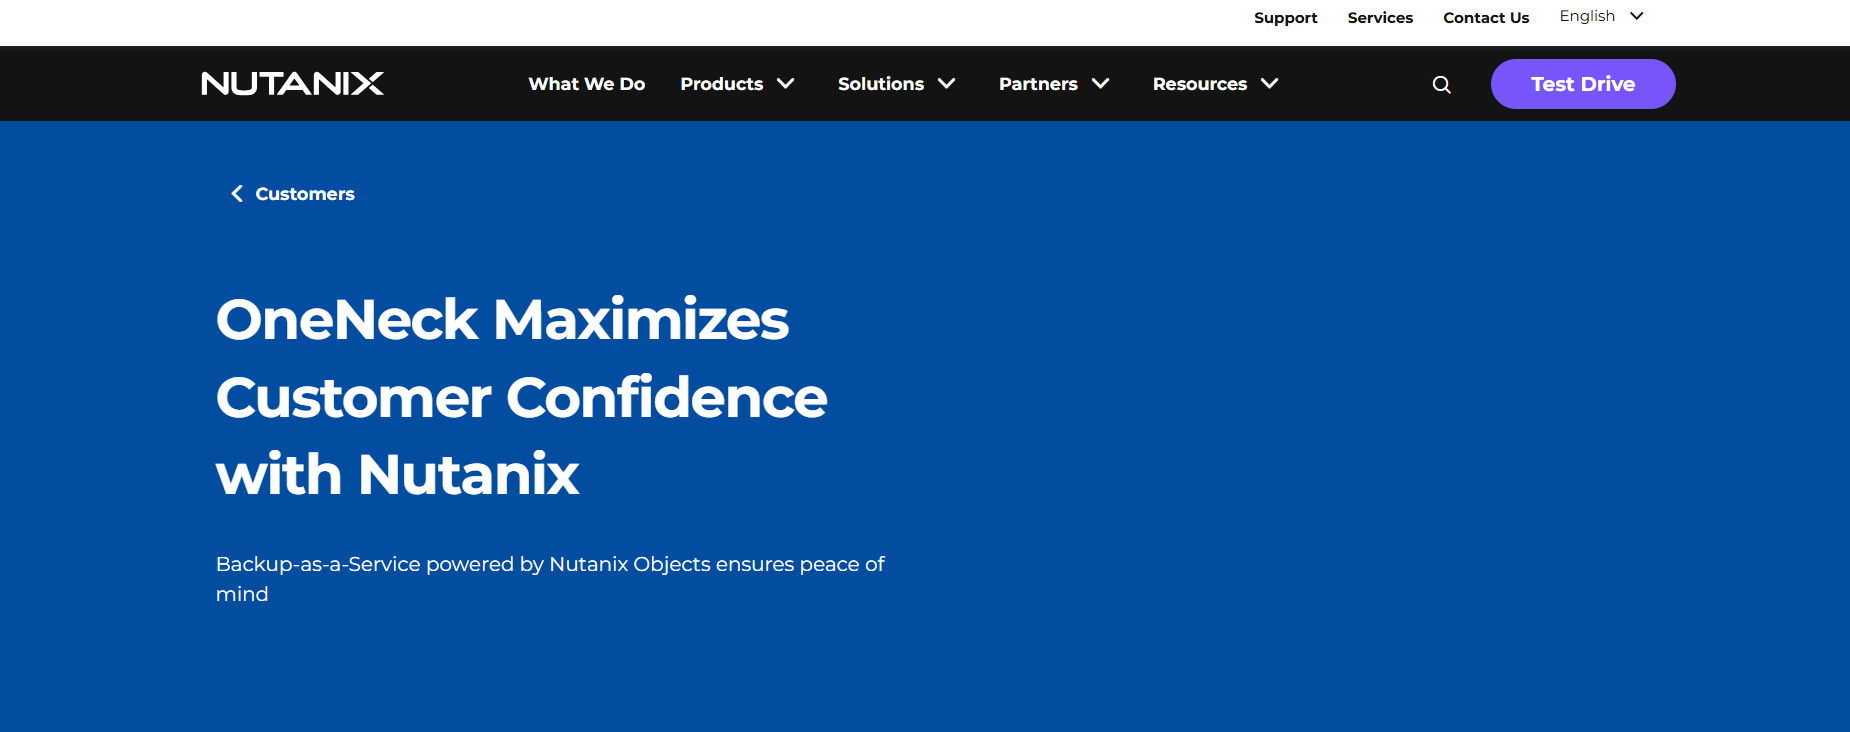This screenshot has width=1850, height=732.
Task: Click the Test Drive button
Action: tap(1583, 84)
